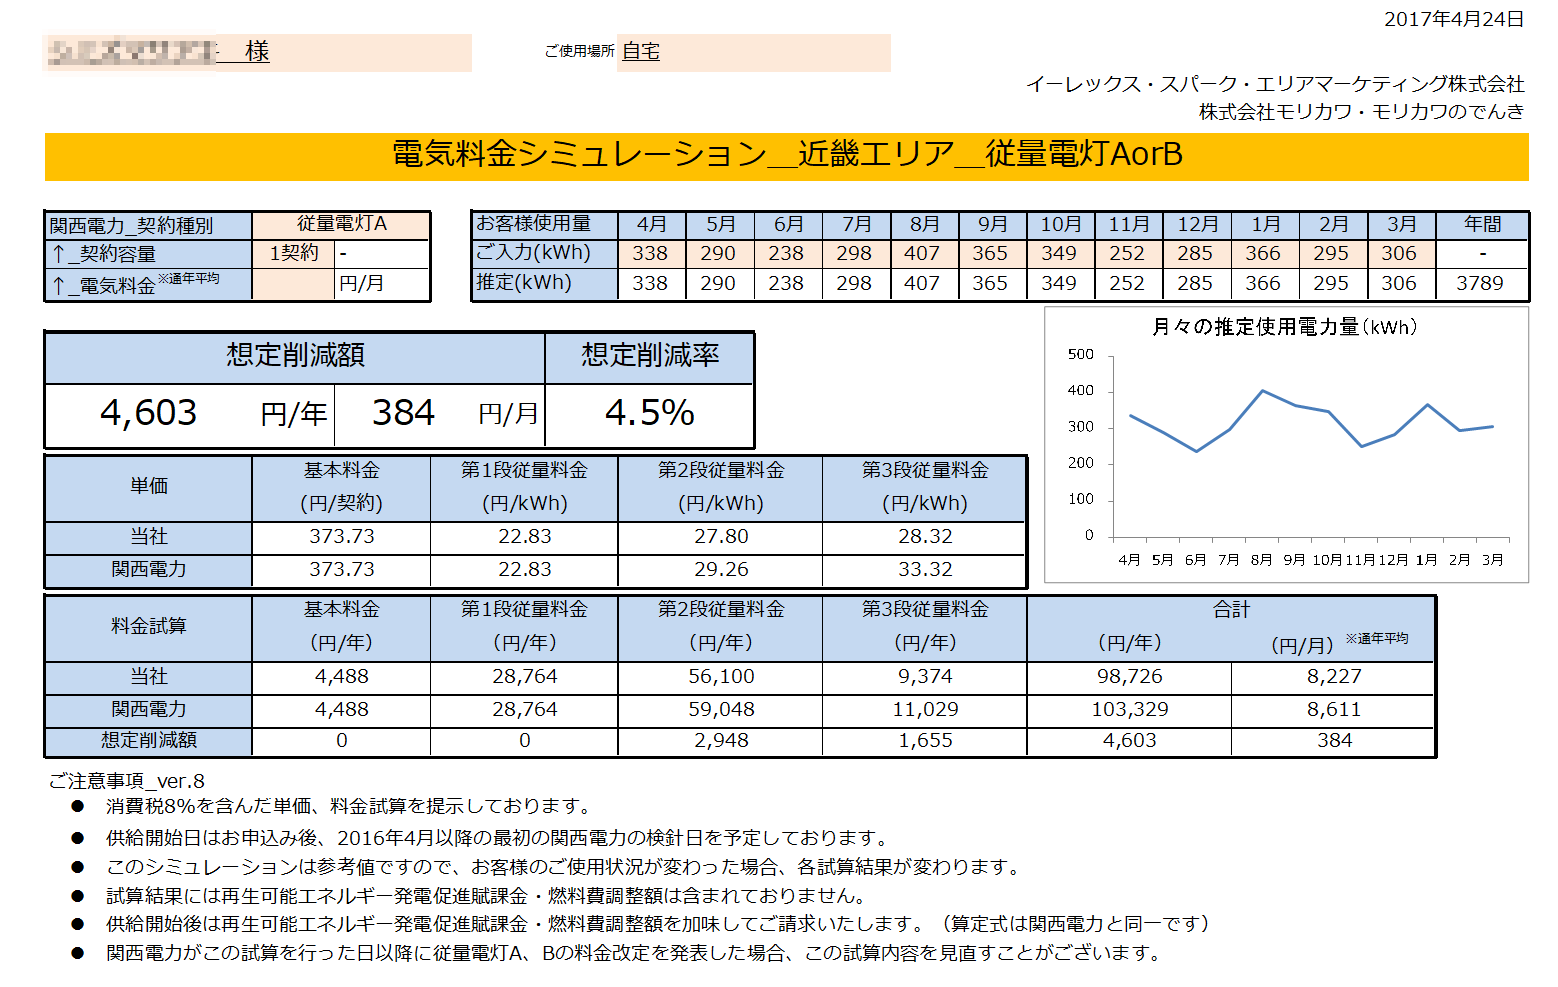Select the date 2017年4月24日
This screenshot has width=1558, height=987.
click(1454, 19)
